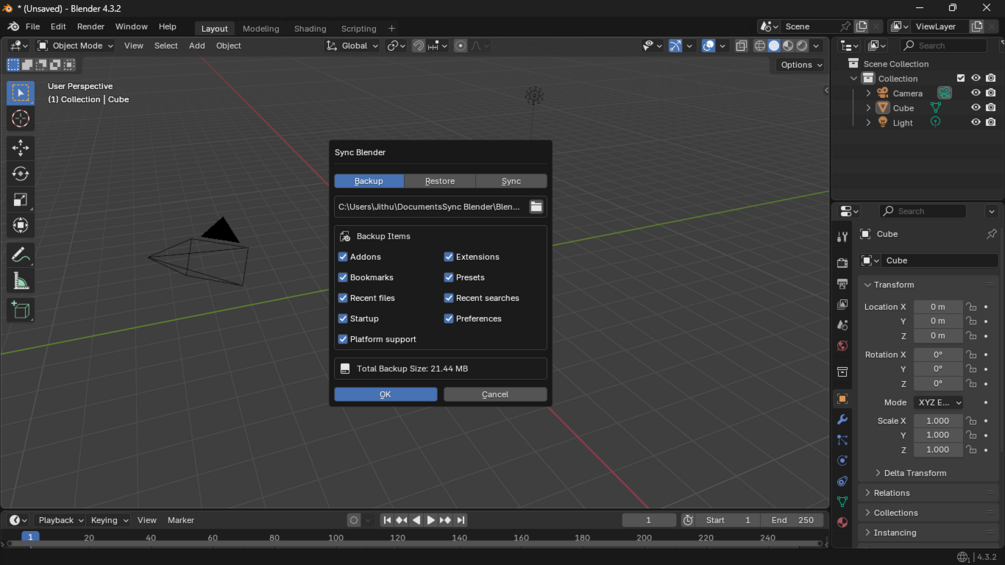Open the Object Data properties tab

pyautogui.click(x=842, y=502)
